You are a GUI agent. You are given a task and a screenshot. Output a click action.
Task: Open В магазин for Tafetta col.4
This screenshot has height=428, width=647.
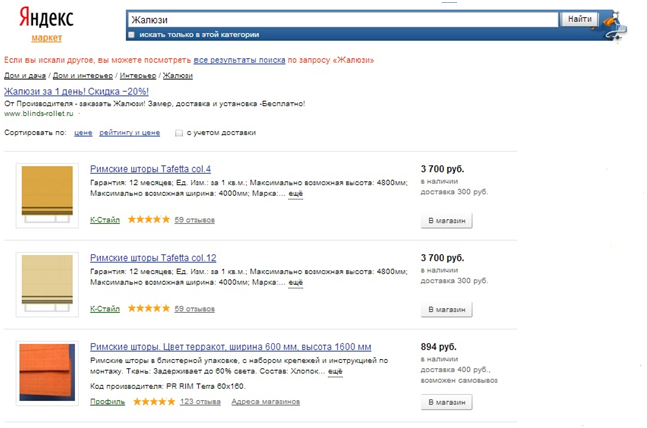(446, 221)
